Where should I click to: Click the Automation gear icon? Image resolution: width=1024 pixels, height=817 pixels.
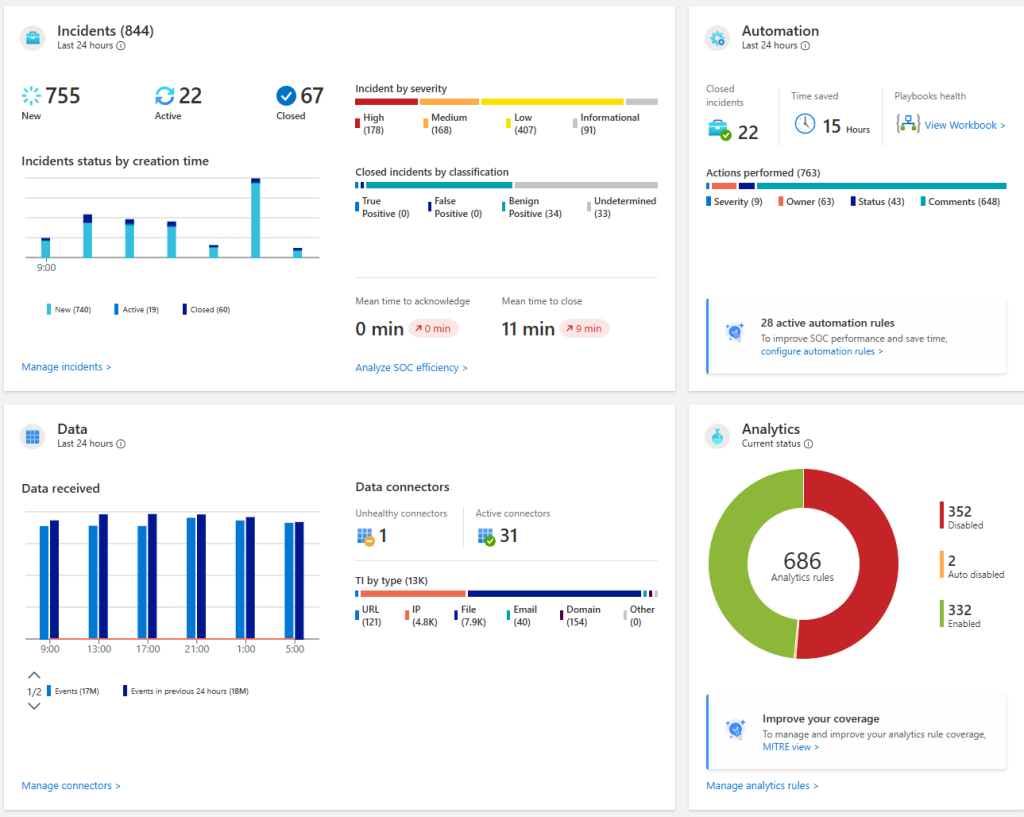pos(717,38)
